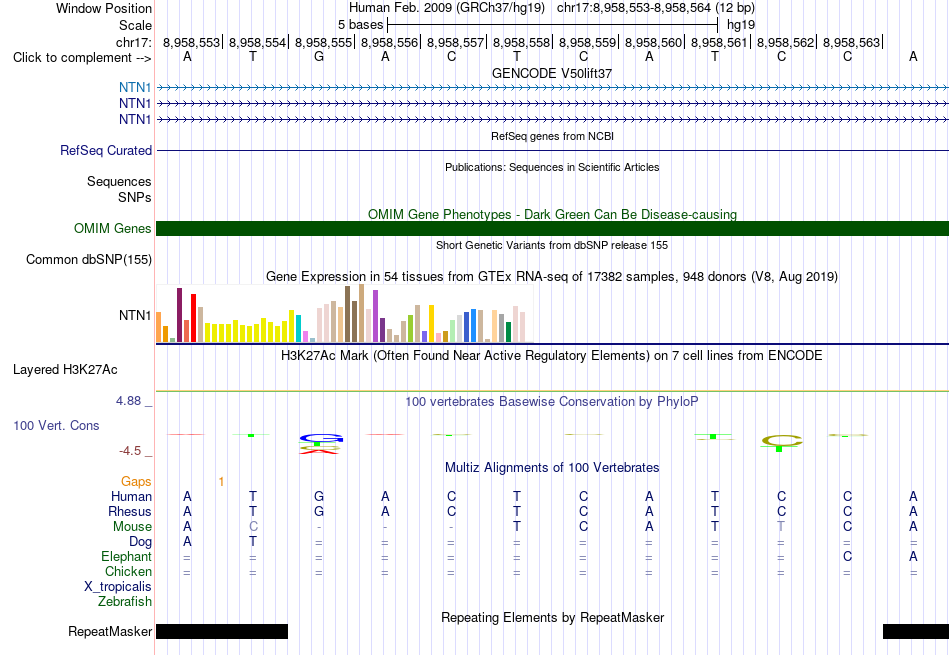Click position label 8,958,553
This screenshot has width=950, height=655.
[191, 42]
